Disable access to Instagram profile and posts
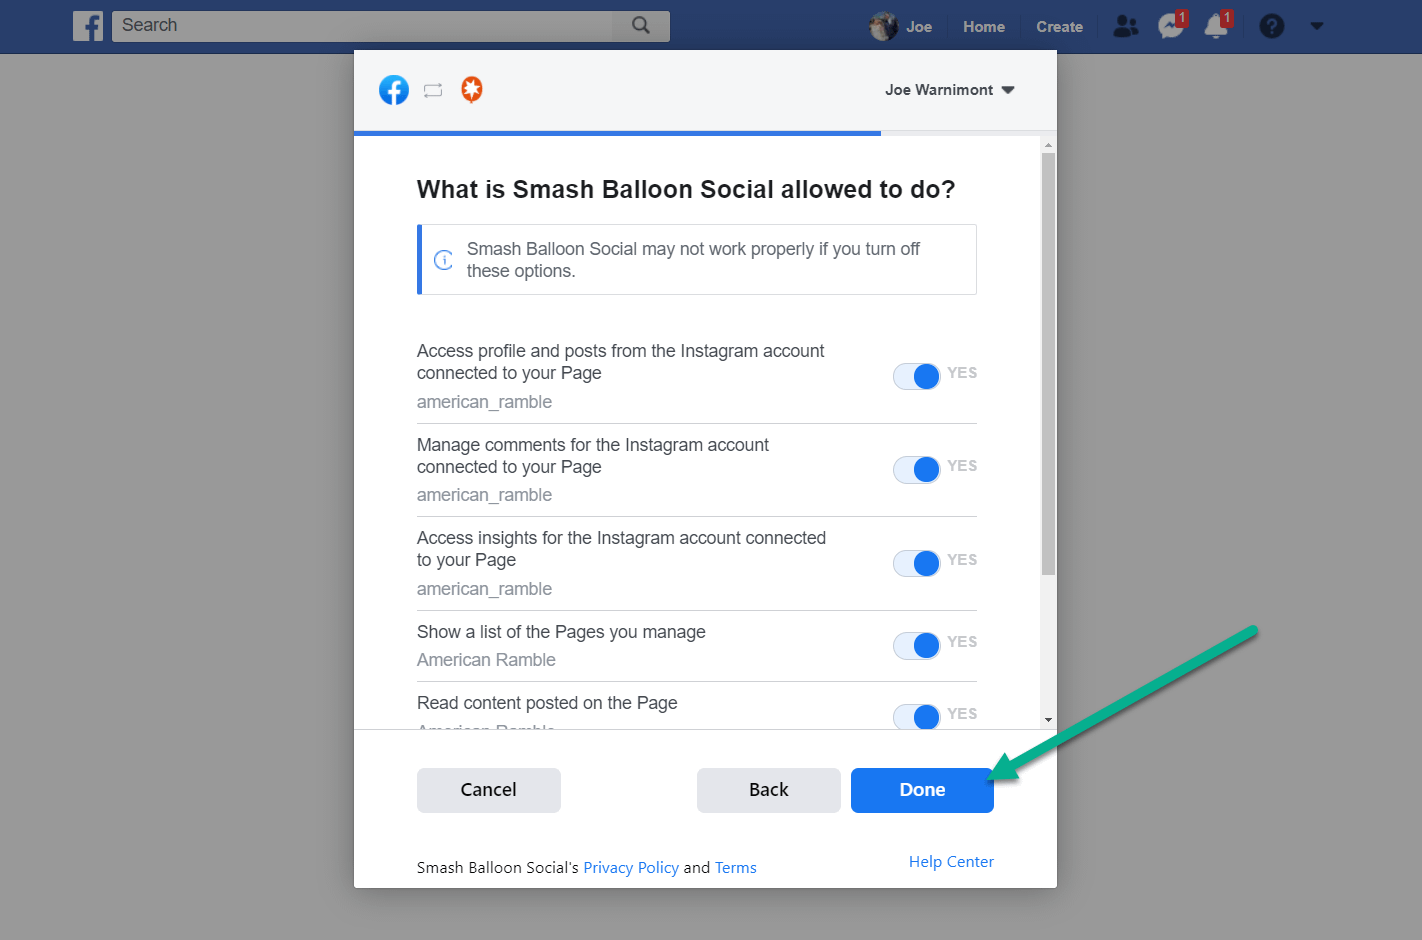 916,376
